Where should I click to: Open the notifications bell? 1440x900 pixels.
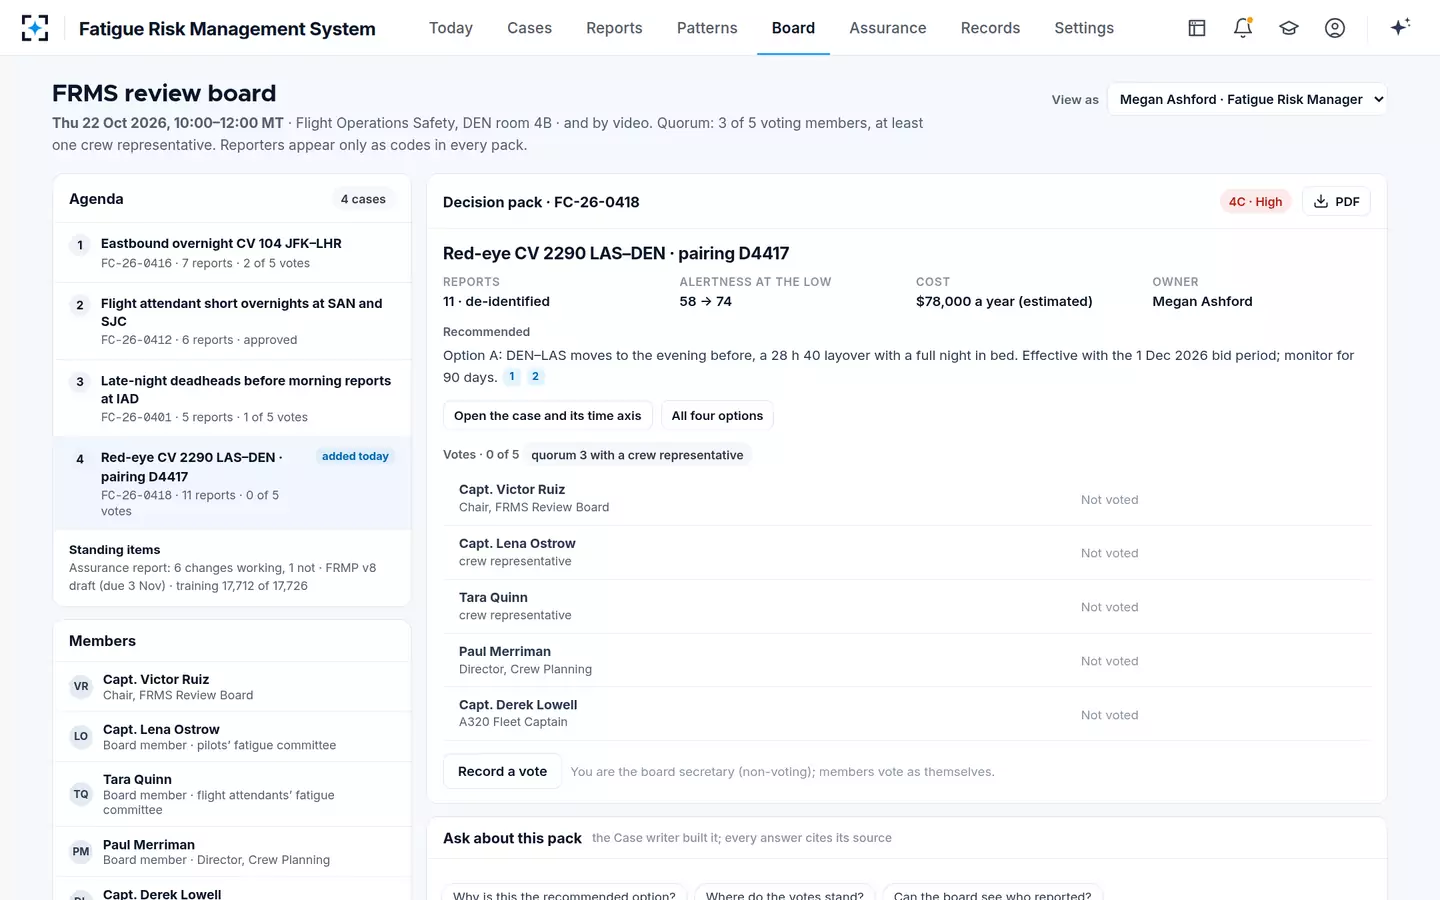click(x=1243, y=28)
